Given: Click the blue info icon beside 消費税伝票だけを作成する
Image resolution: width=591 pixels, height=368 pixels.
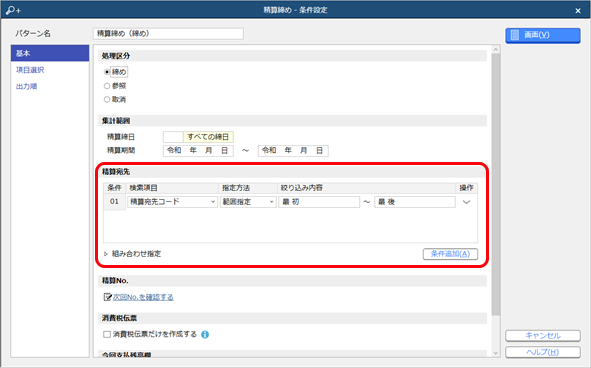Looking at the screenshot, I should coord(205,334).
